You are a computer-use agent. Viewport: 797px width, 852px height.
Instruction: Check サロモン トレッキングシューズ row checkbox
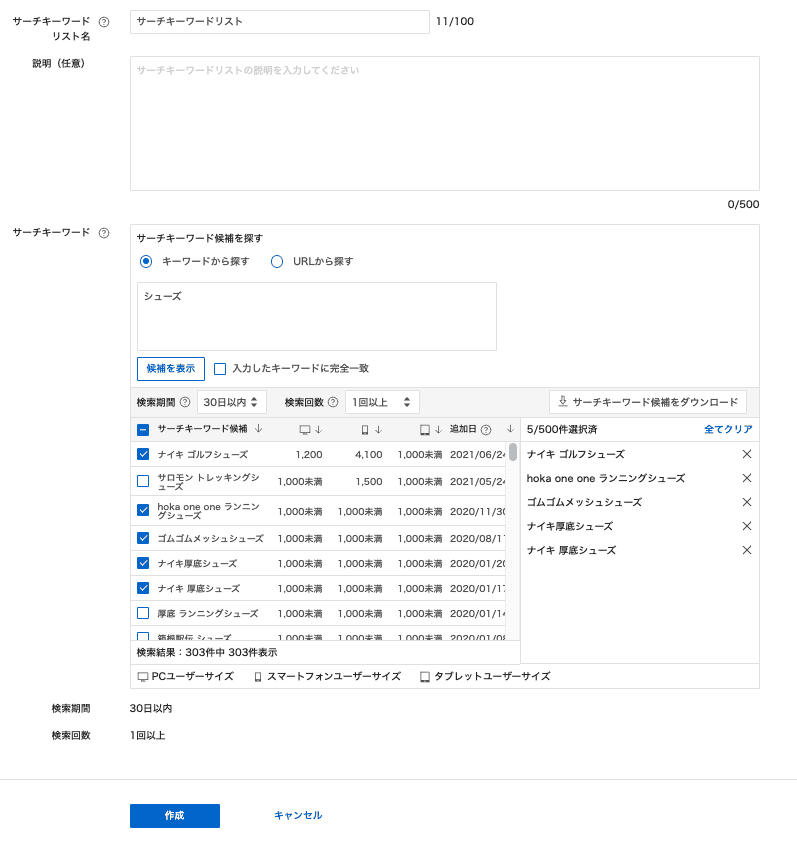(143, 481)
